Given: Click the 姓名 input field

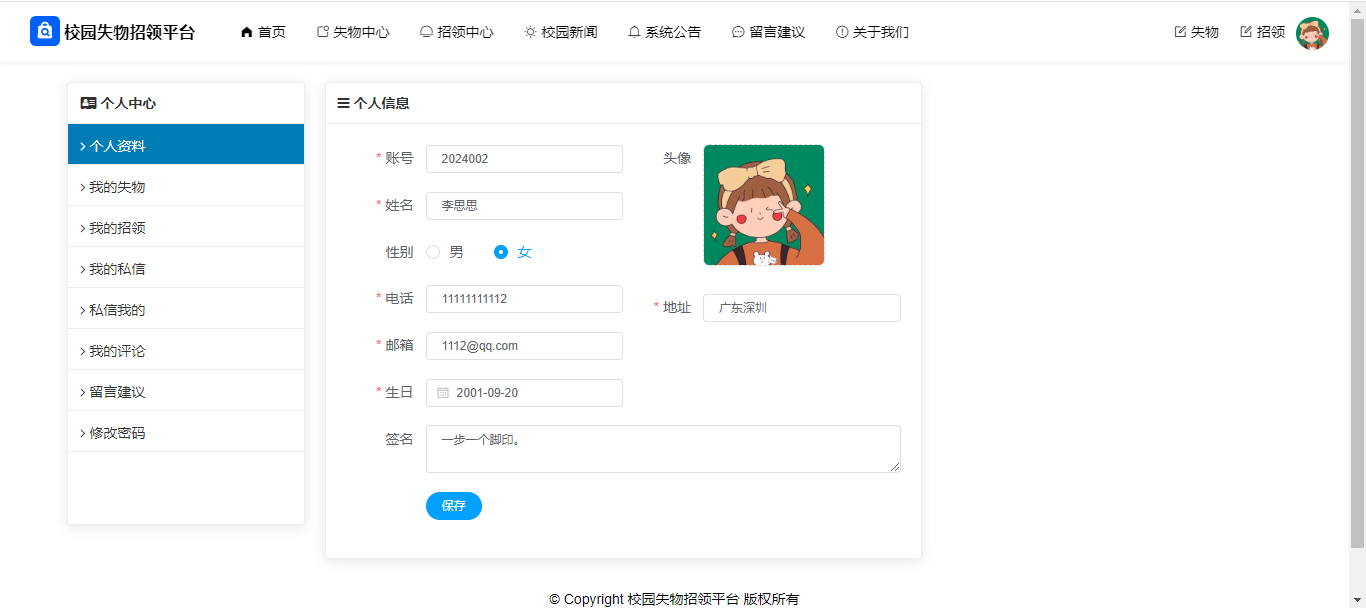Looking at the screenshot, I should pos(524,206).
